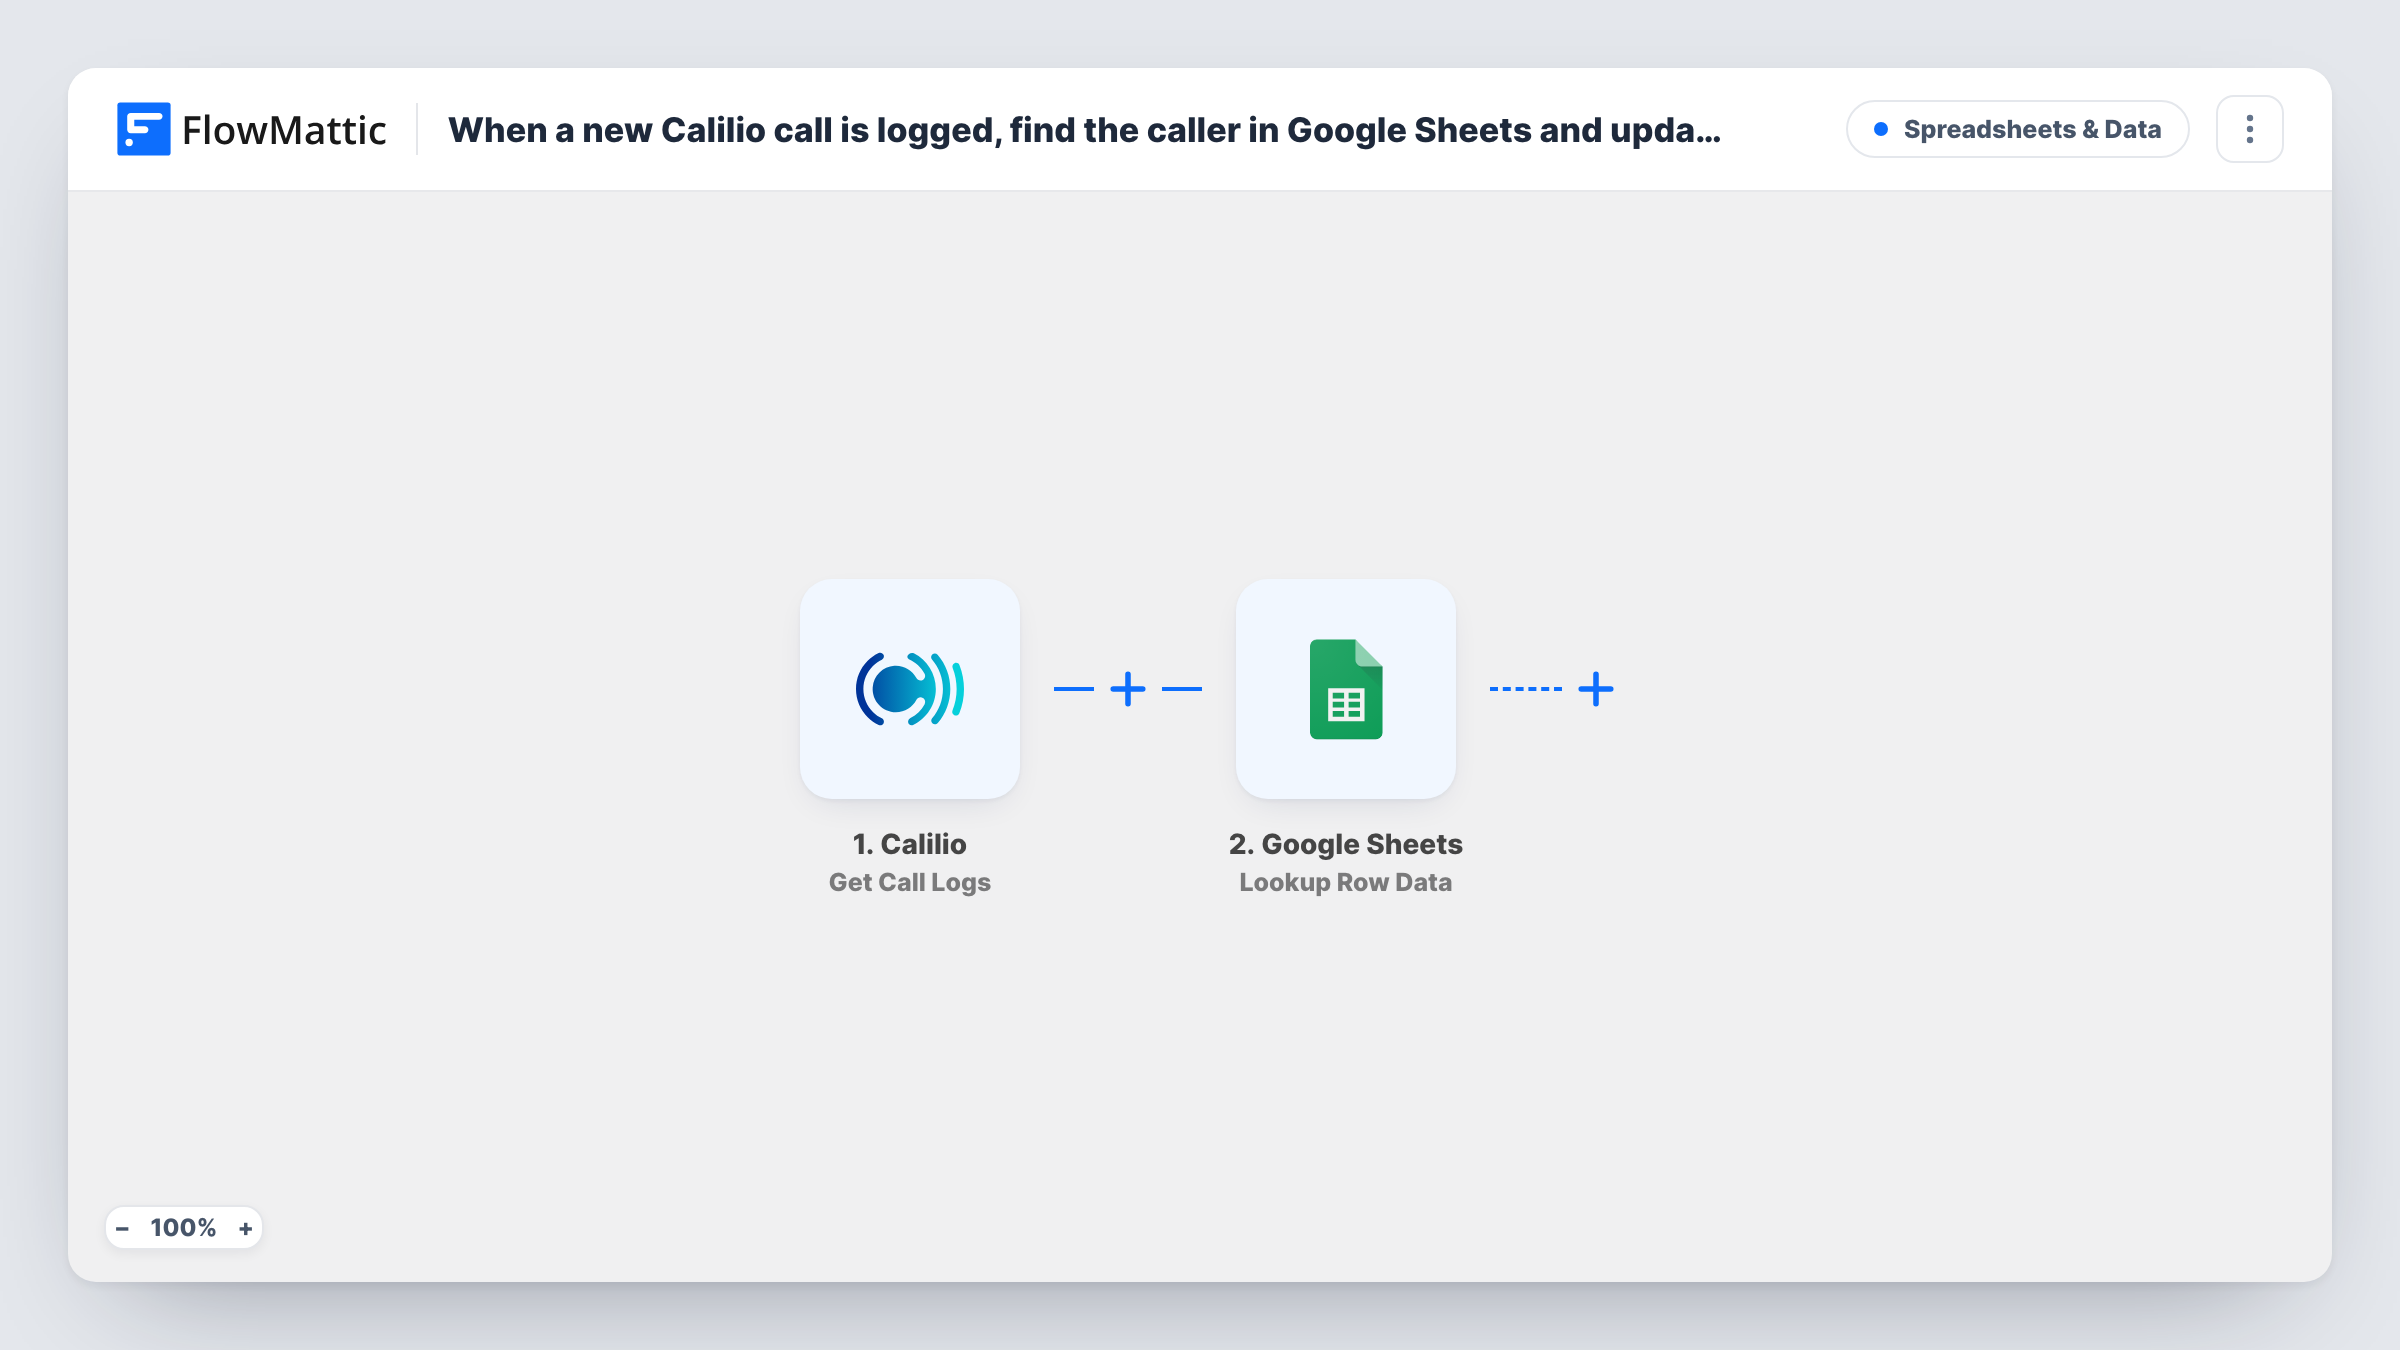Screen dimensions: 2400x1350
Task: Zoom in the canvas with plus
Action: [x=245, y=1228]
